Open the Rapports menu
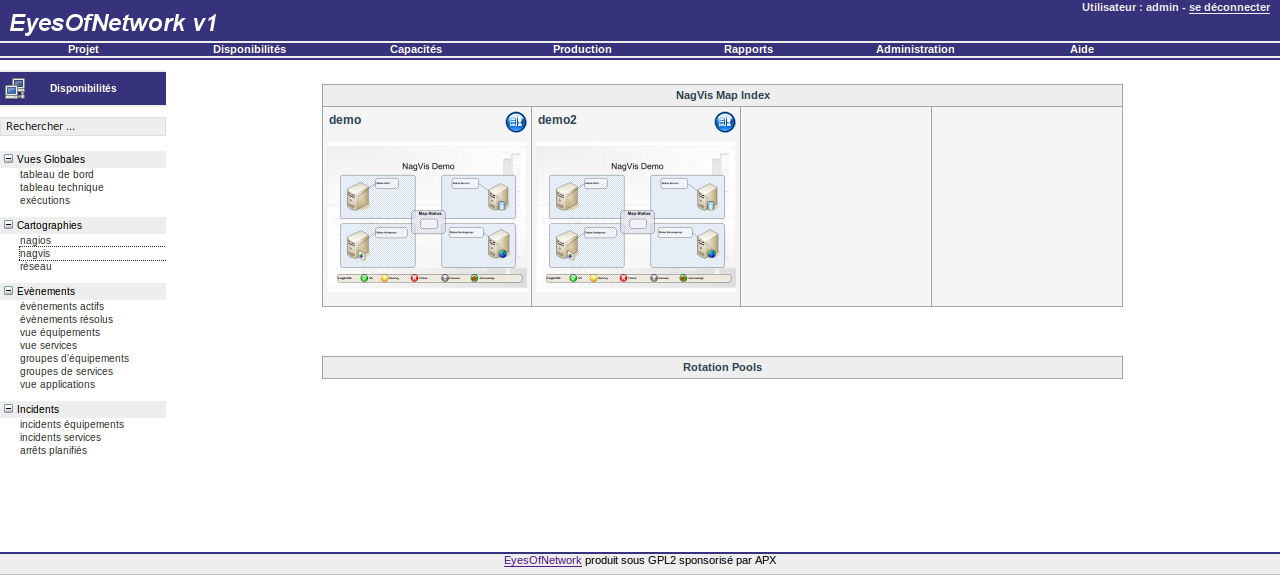This screenshot has height=575, width=1280. (x=748, y=49)
